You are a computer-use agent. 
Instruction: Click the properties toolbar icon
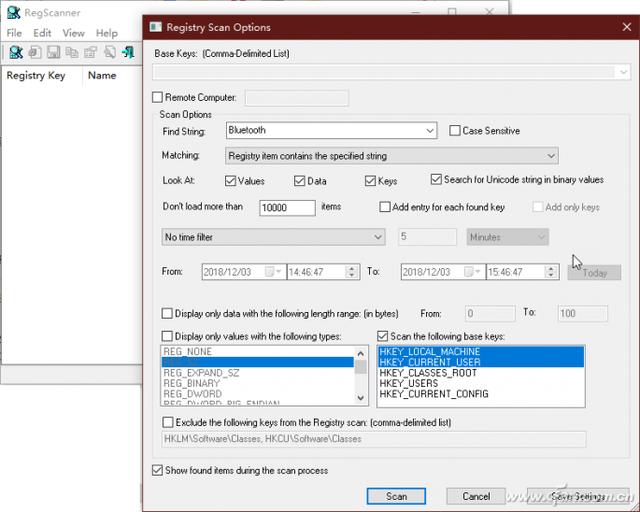[90, 52]
